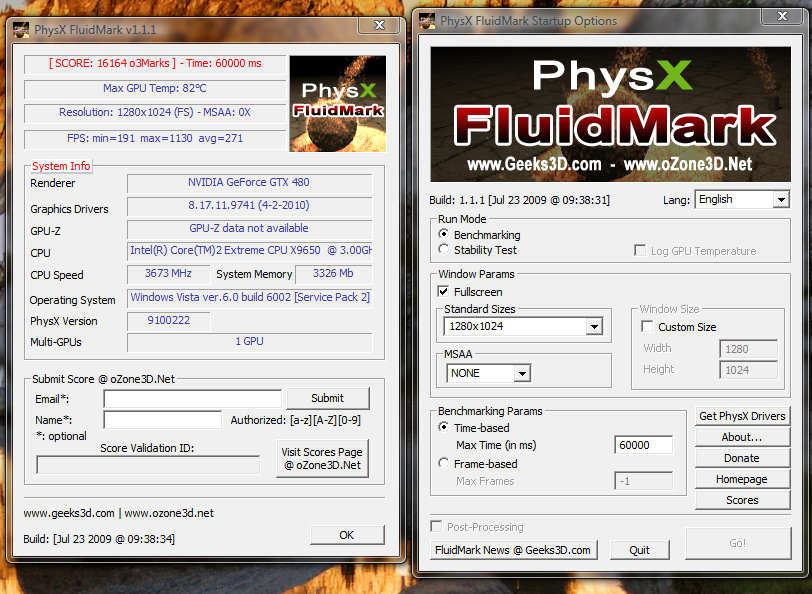Click the Submit score button

(328, 398)
